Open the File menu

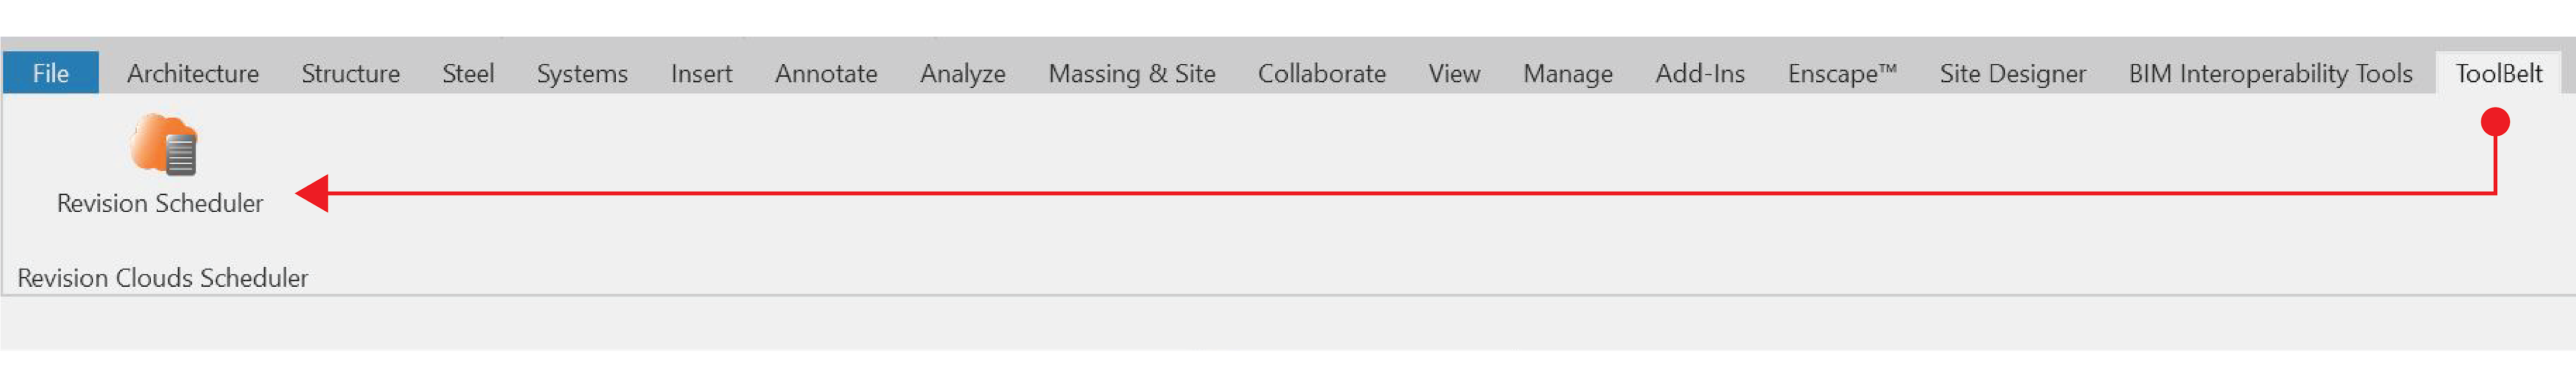click(50, 73)
